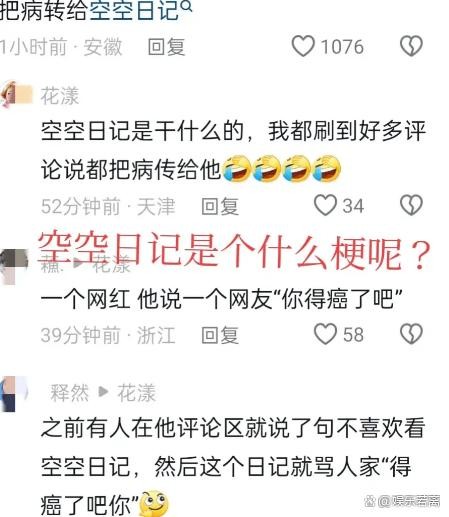Screen dimensions: 449x517
Task: Open the username 花漾 profile
Action: point(60,96)
